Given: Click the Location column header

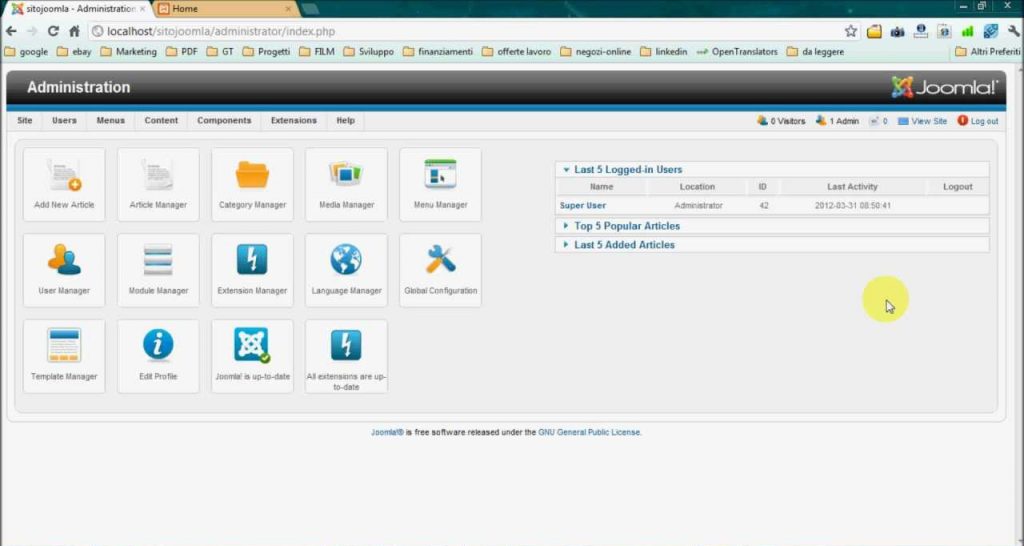Looking at the screenshot, I should click(697, 187).
